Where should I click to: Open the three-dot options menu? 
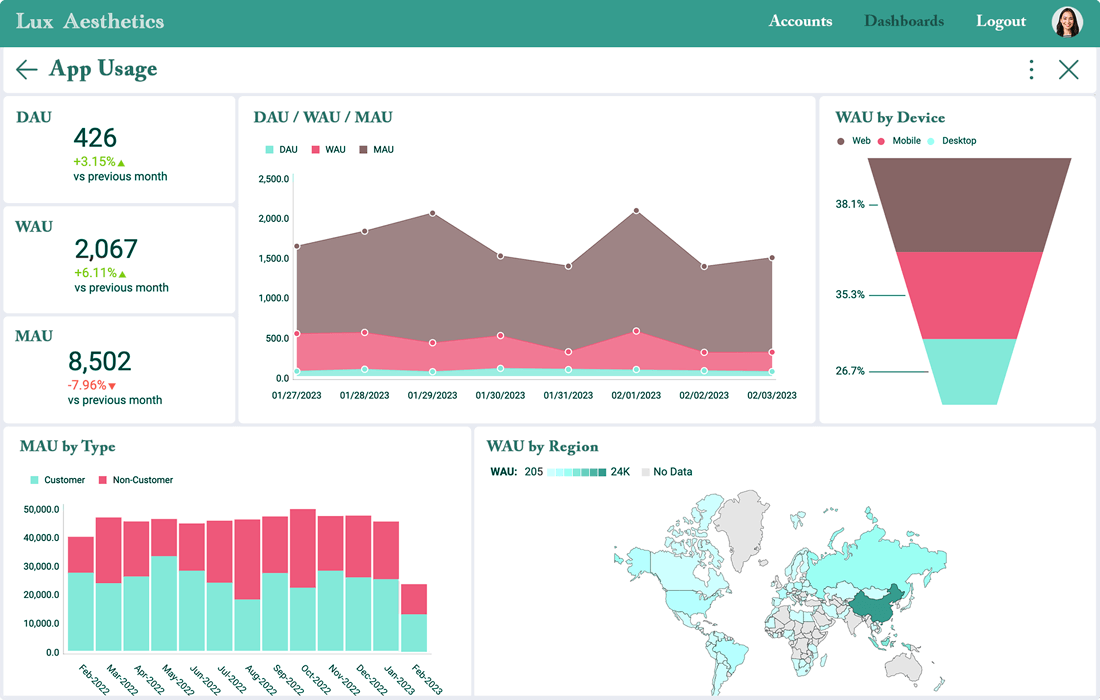[x=1031, y=69]
